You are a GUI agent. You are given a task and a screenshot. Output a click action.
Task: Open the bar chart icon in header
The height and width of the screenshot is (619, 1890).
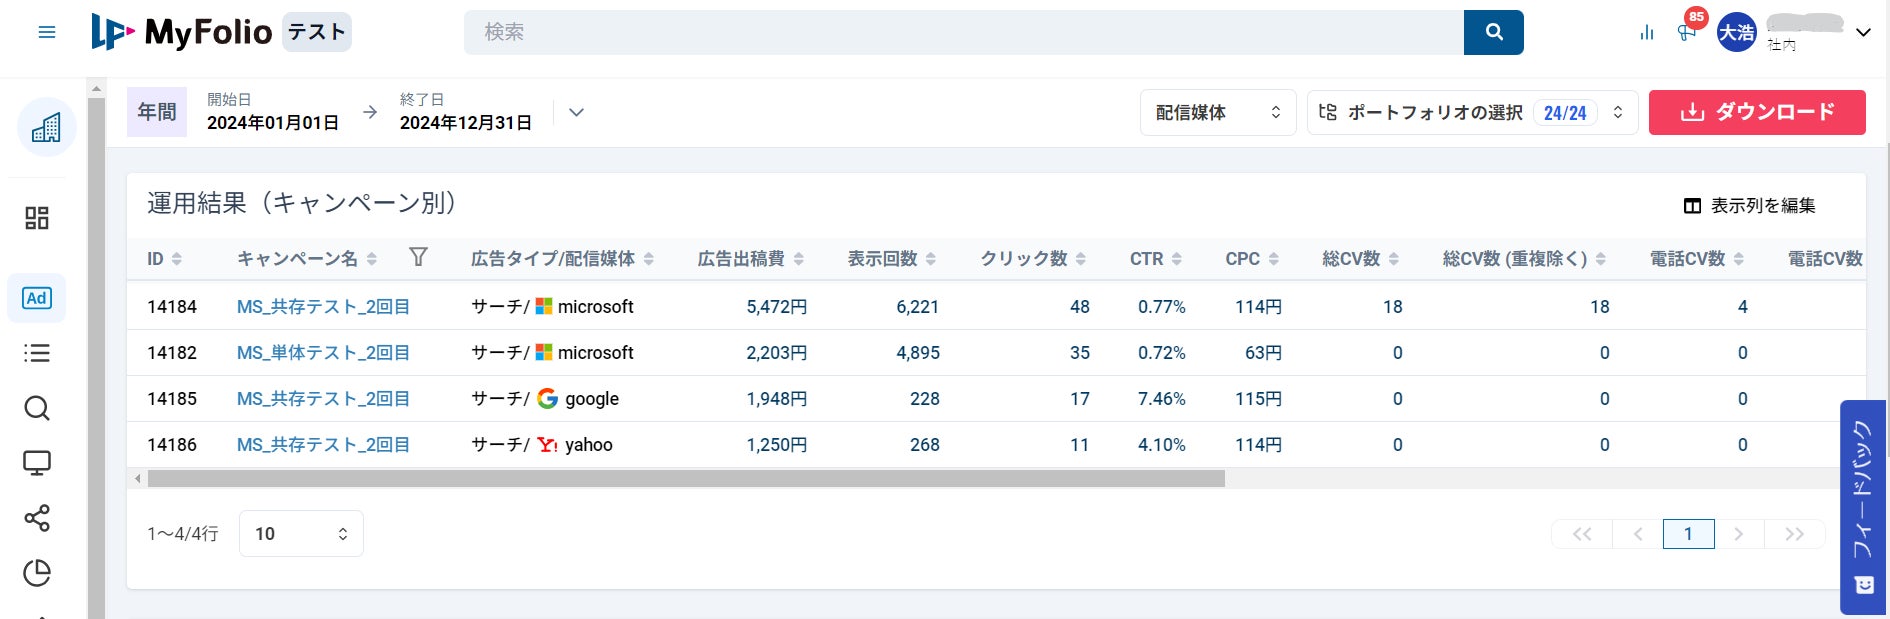click(x=1647, y=33)
